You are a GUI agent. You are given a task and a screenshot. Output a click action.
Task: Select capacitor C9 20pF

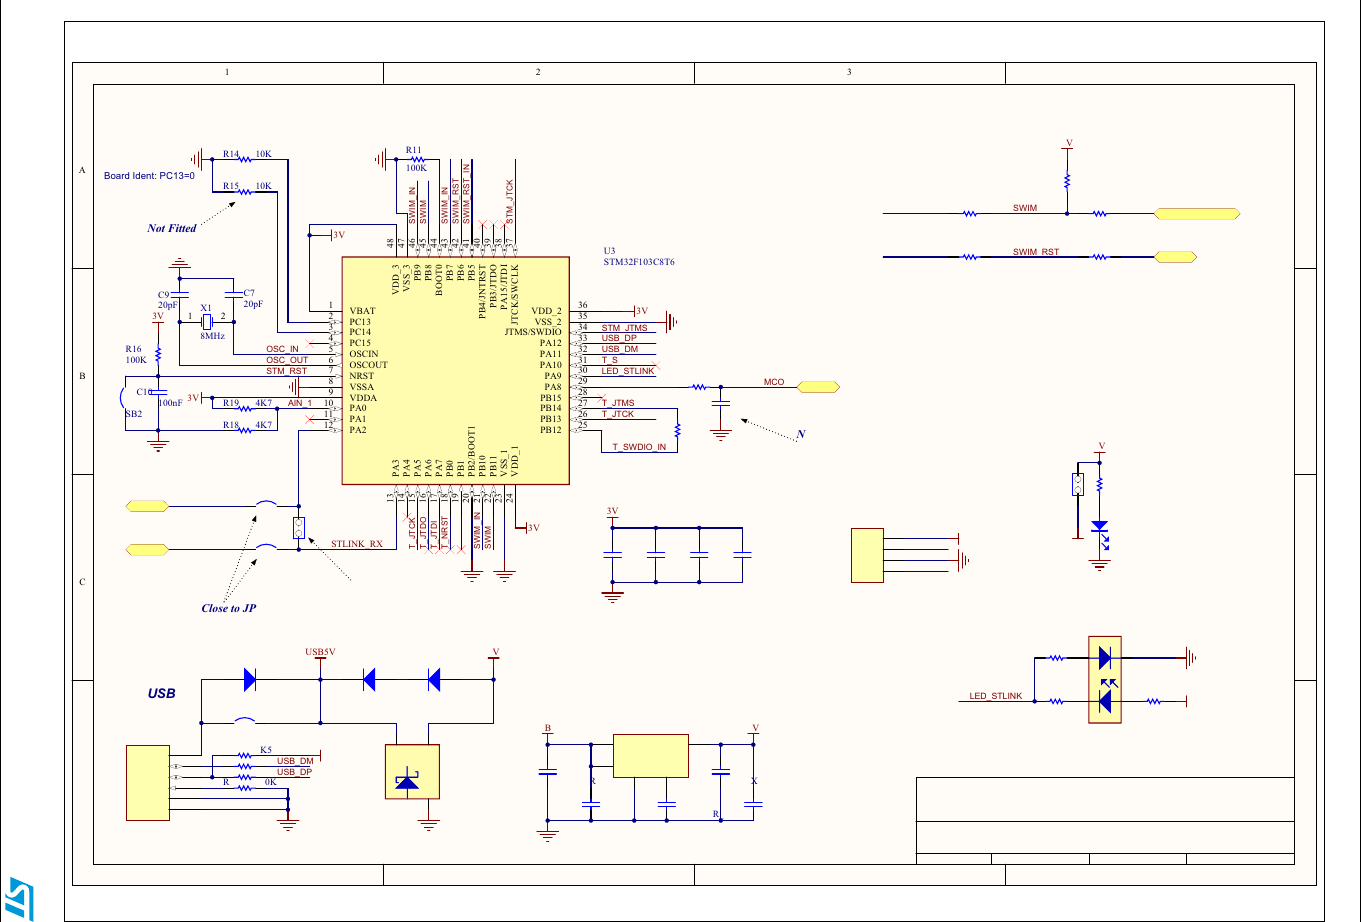178,295
